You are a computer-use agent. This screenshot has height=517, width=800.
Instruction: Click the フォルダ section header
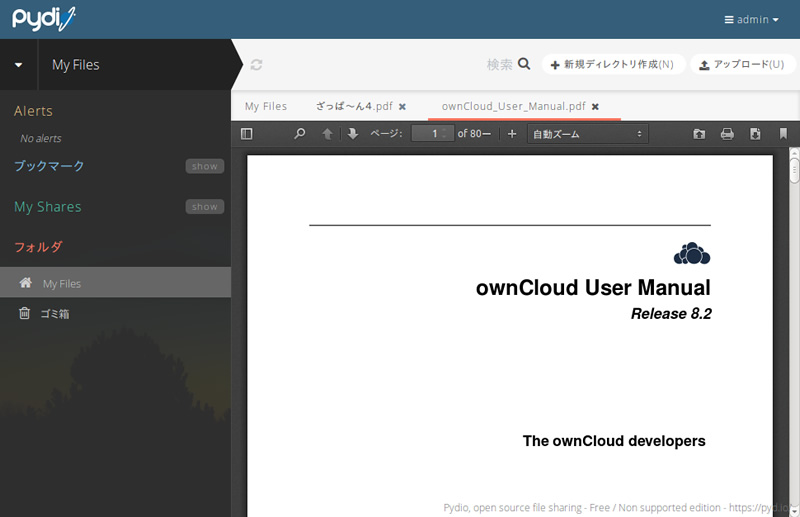(x=38, y=247)
